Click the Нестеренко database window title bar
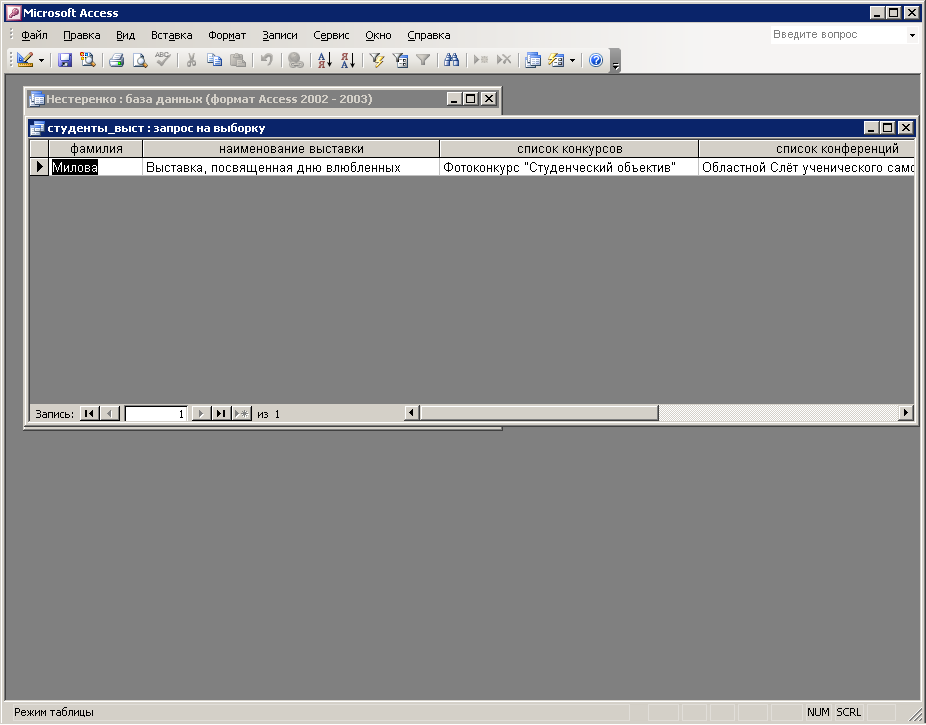 point(236,99)
